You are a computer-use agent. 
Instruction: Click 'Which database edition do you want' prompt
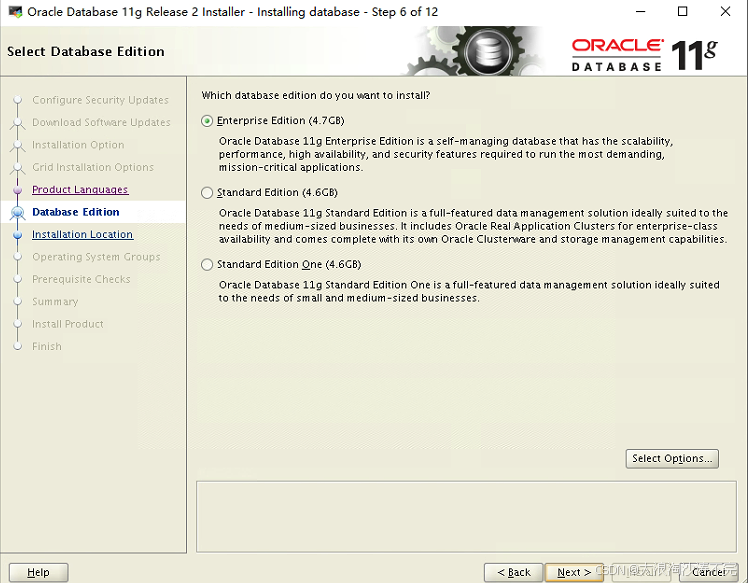click(316, 95)
